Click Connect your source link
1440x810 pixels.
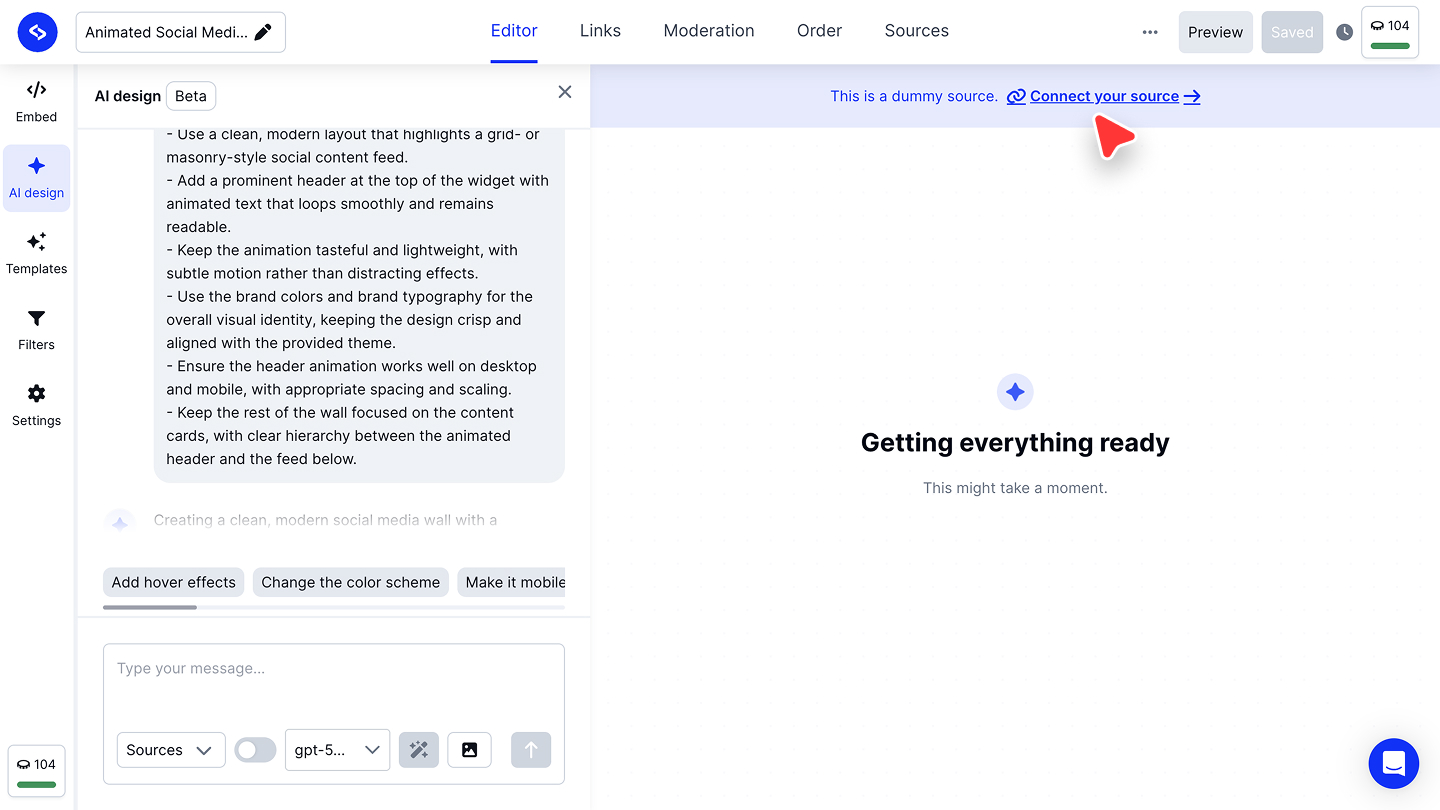[1104, 96]
